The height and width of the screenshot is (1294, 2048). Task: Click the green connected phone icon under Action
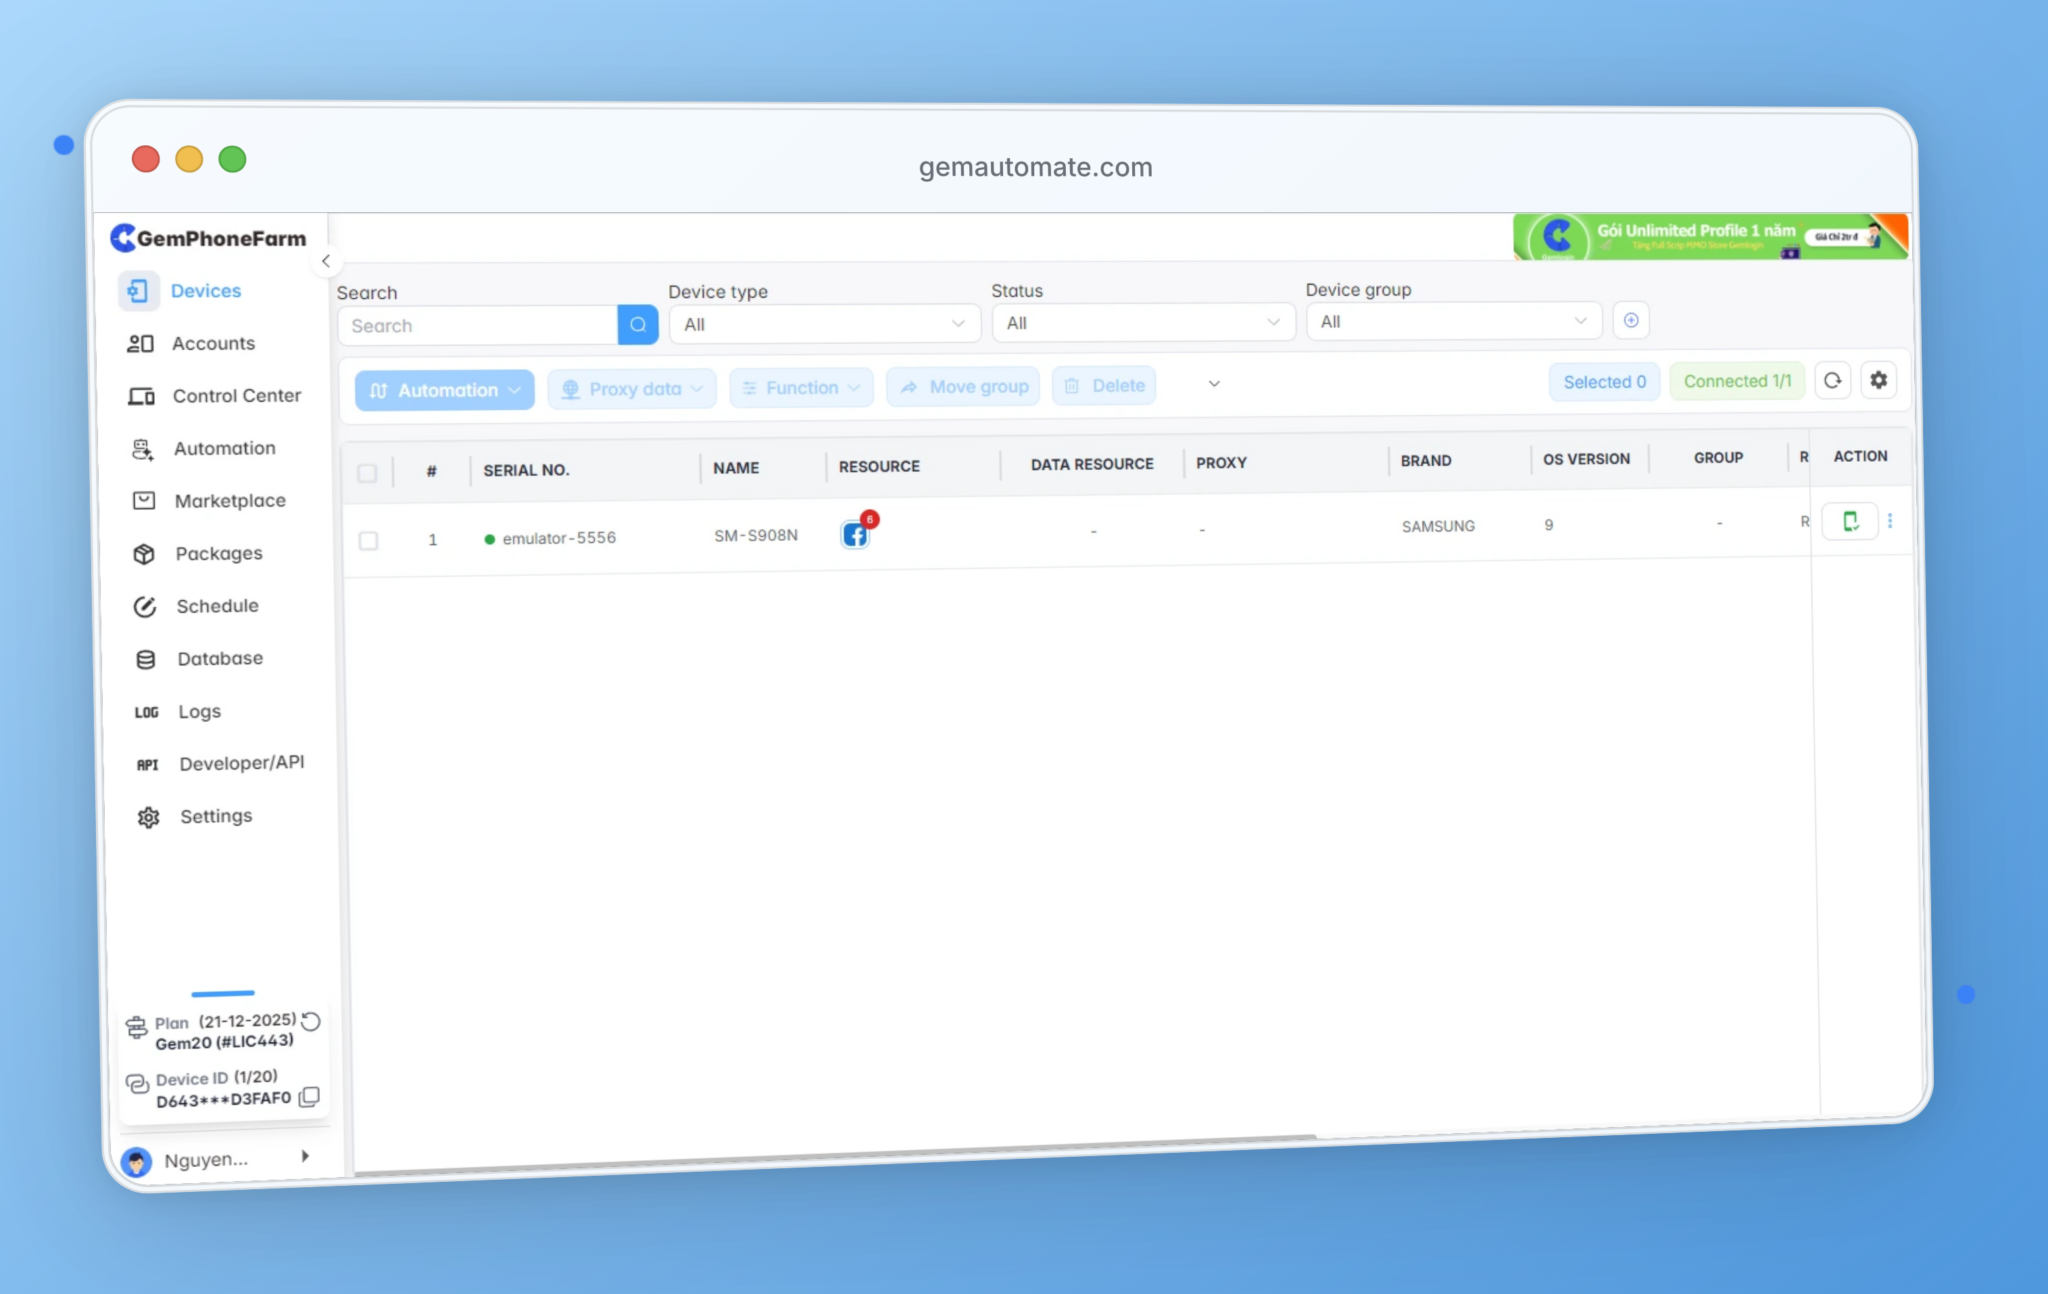click(x=1851, y=521)
